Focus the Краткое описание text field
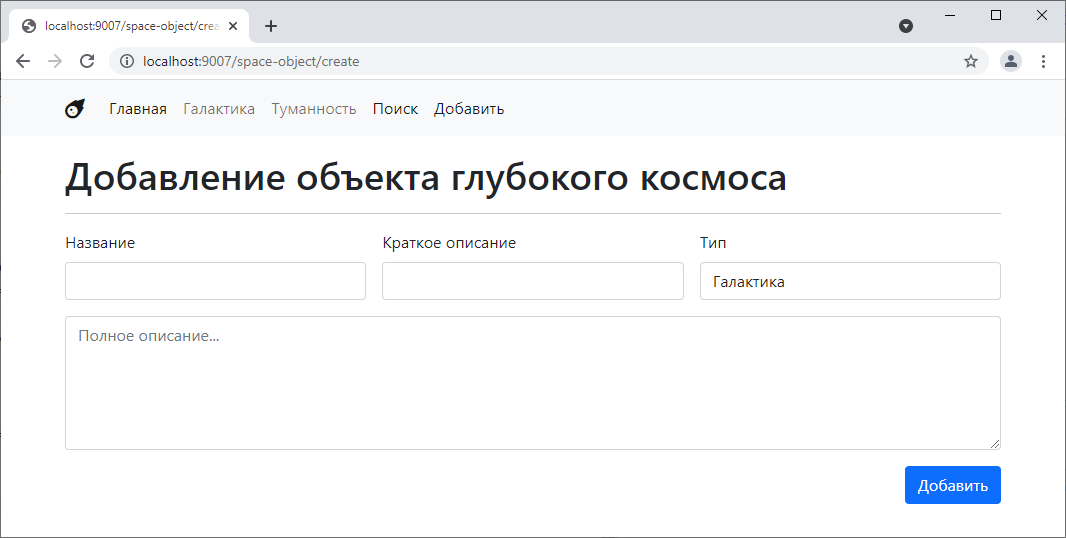The height and width of the screenshot is (538, 1066). (532, 281)
